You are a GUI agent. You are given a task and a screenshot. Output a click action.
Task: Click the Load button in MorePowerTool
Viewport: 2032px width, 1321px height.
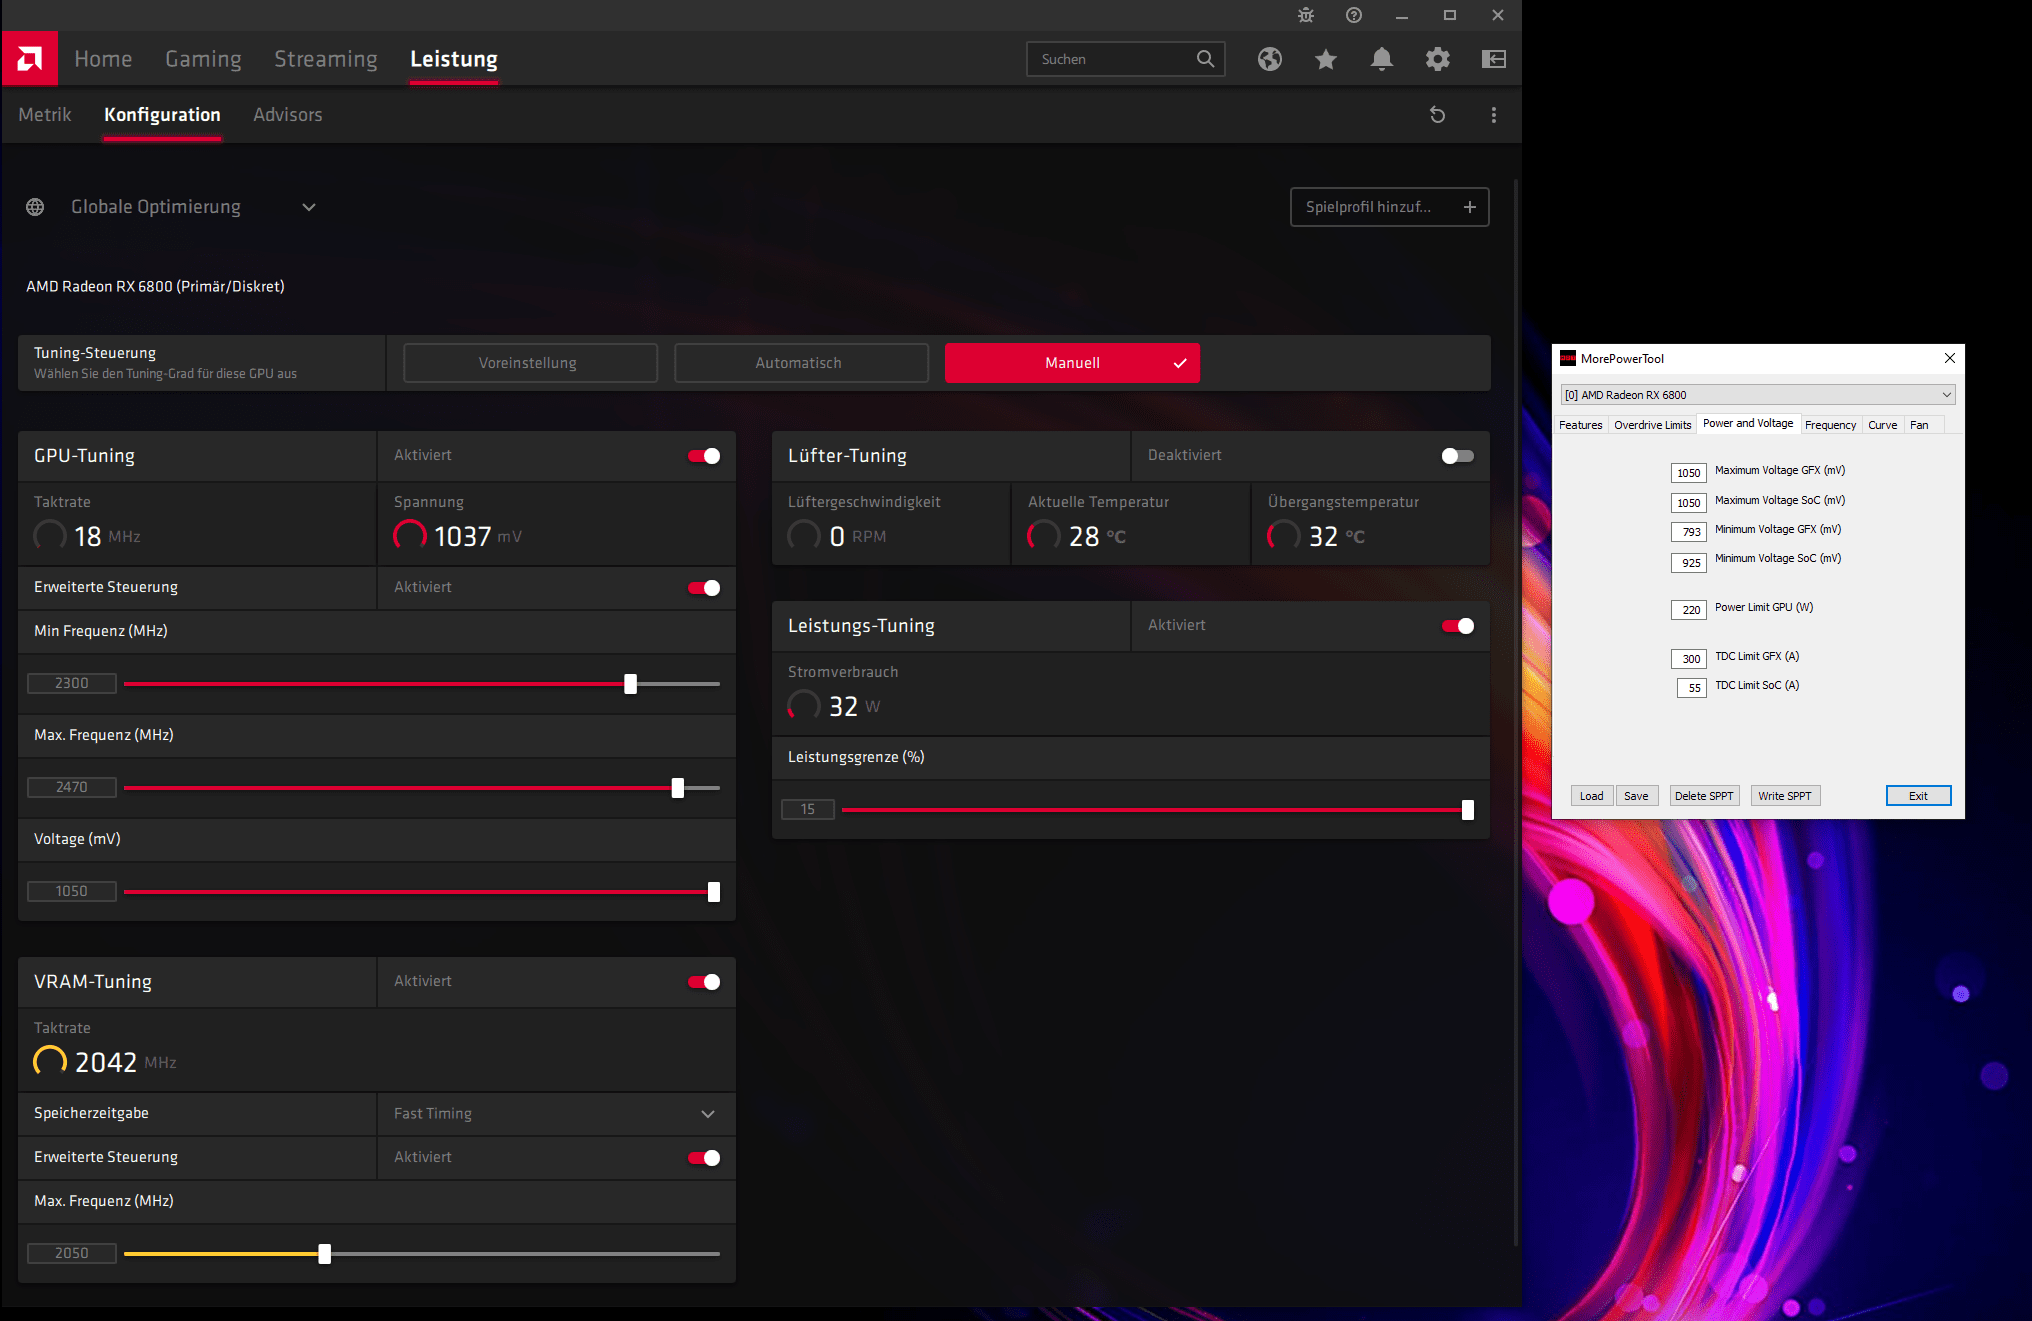(1591, 796)
